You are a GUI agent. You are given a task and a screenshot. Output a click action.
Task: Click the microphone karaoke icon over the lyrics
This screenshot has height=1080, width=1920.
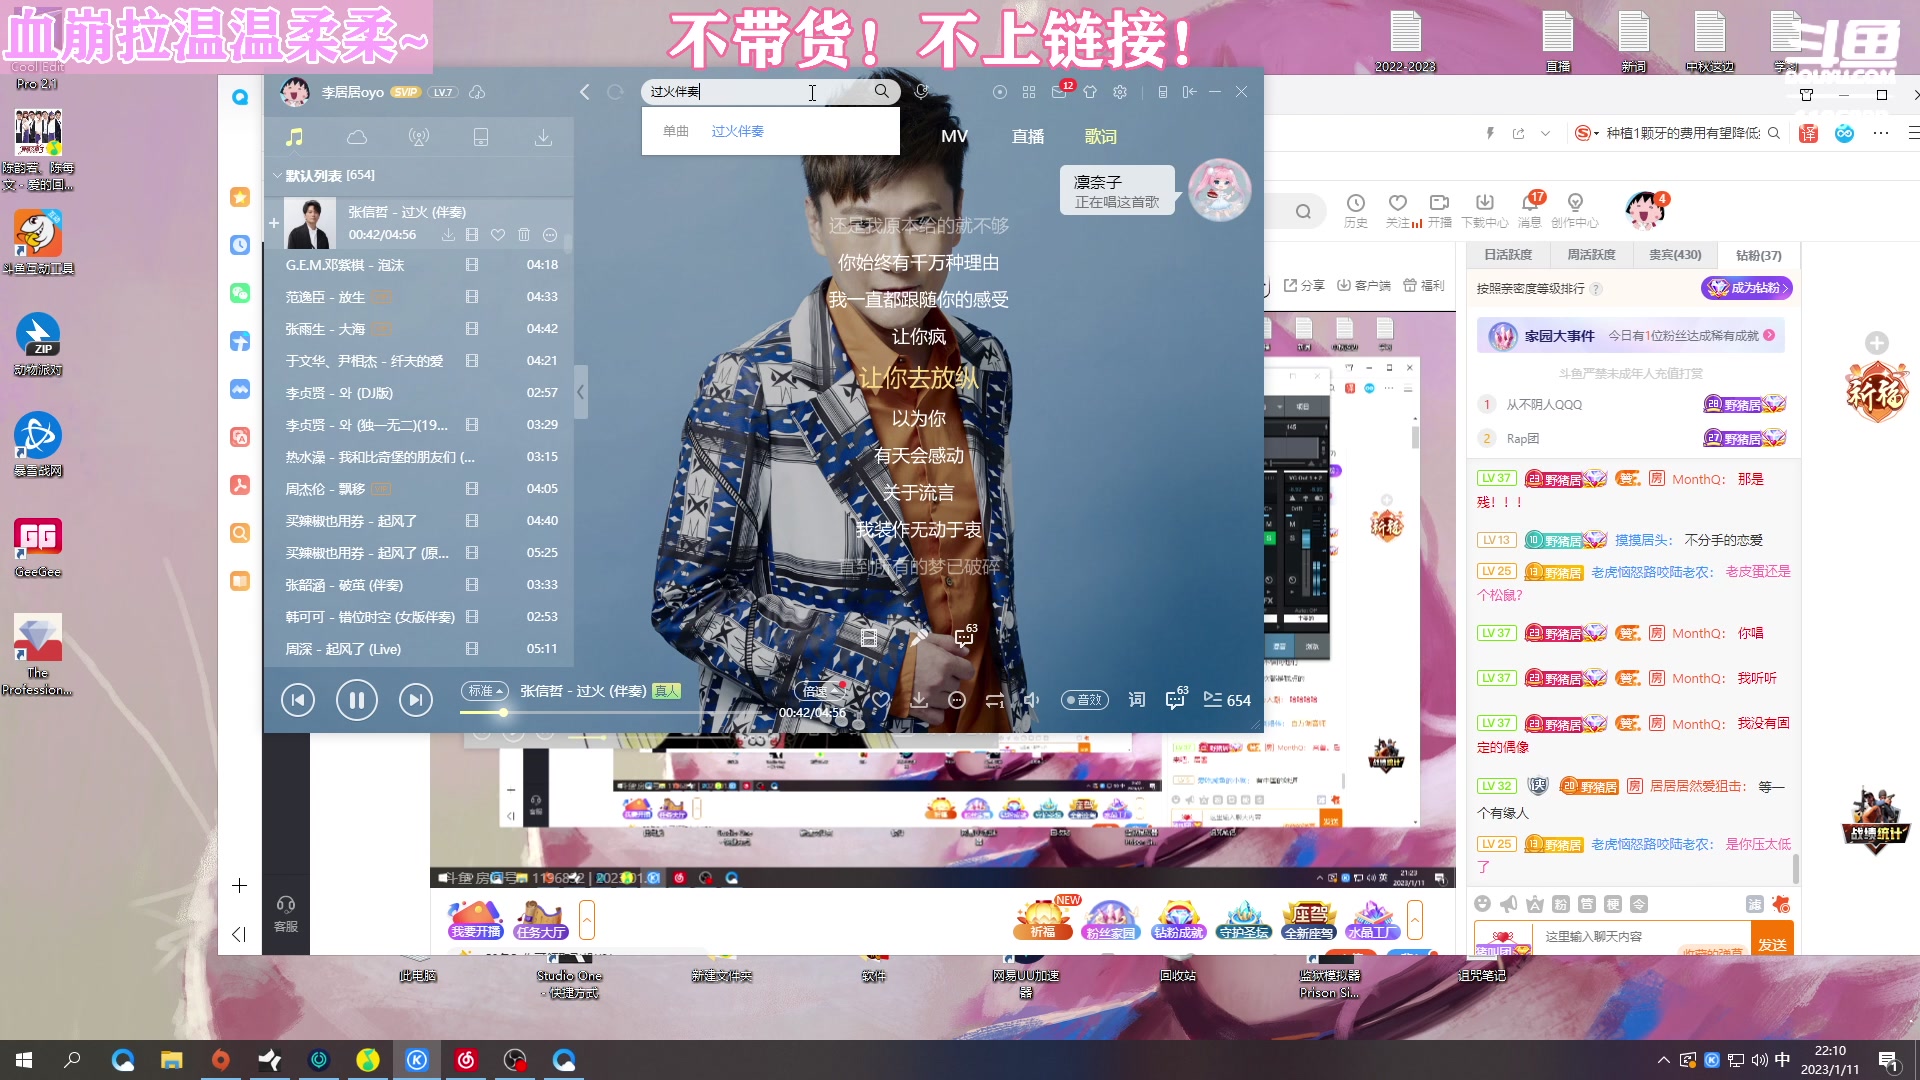pos(919,637)
